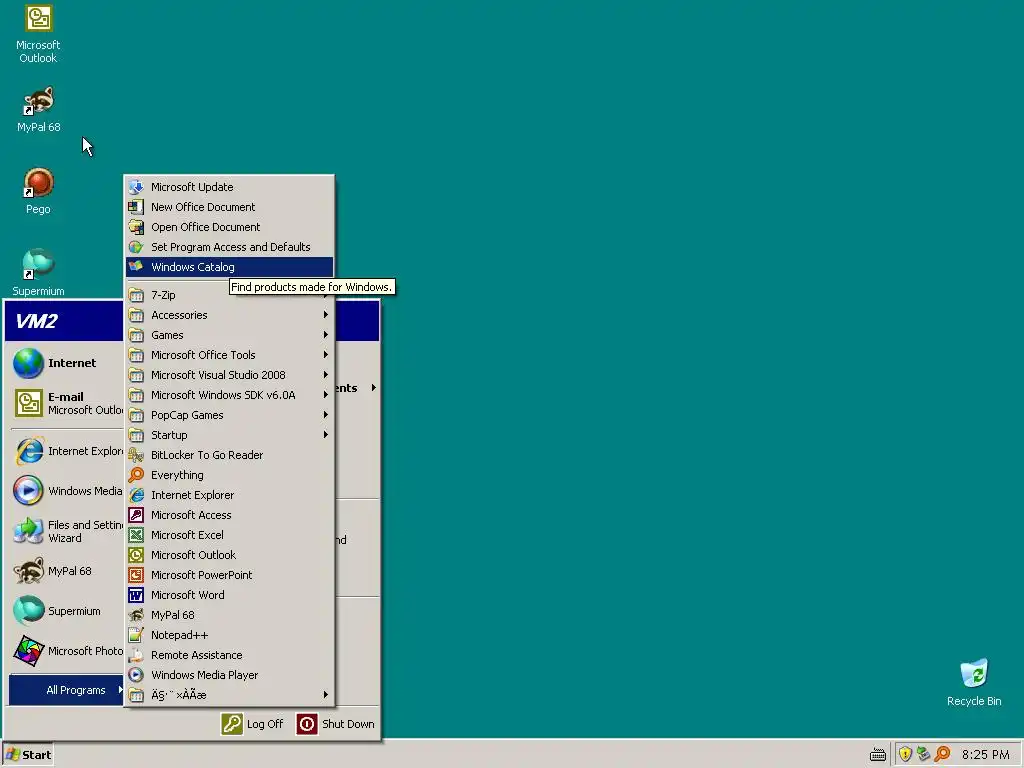Select the Remote Assistance text label
Image resolution: width=1024 pixels, height=768 pixels.
click(197, 655)
